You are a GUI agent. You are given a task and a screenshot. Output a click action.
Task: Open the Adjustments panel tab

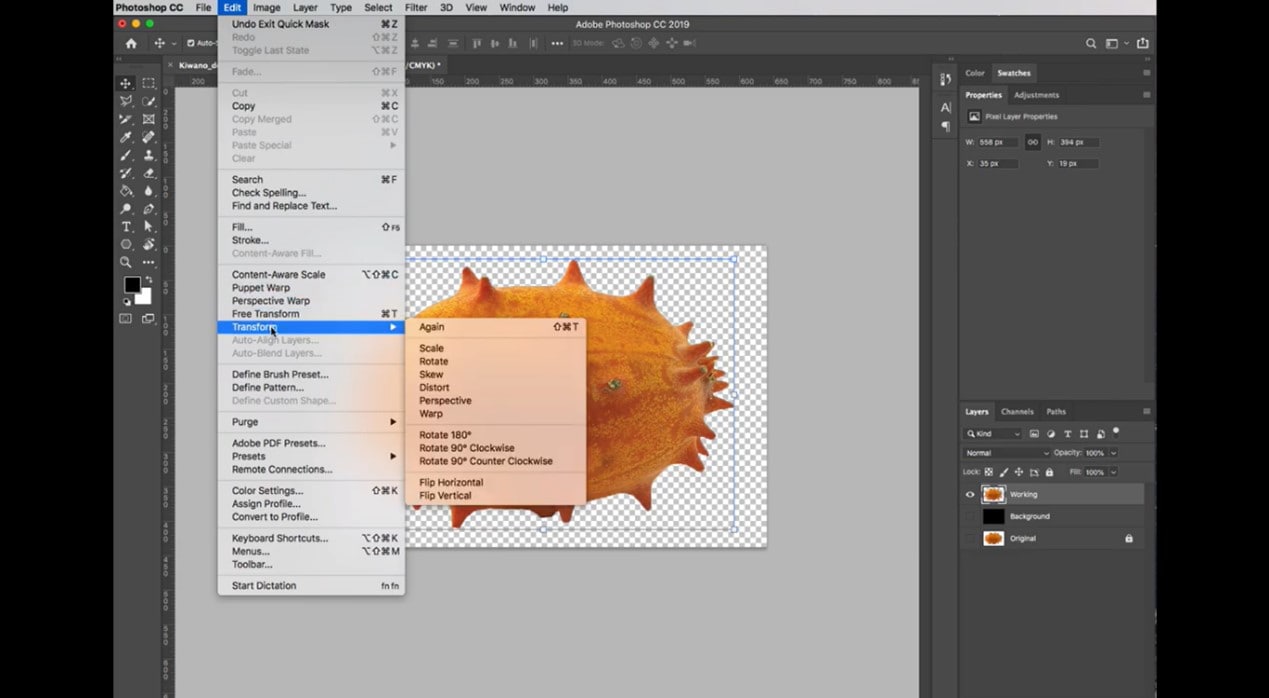[1036, 95]
